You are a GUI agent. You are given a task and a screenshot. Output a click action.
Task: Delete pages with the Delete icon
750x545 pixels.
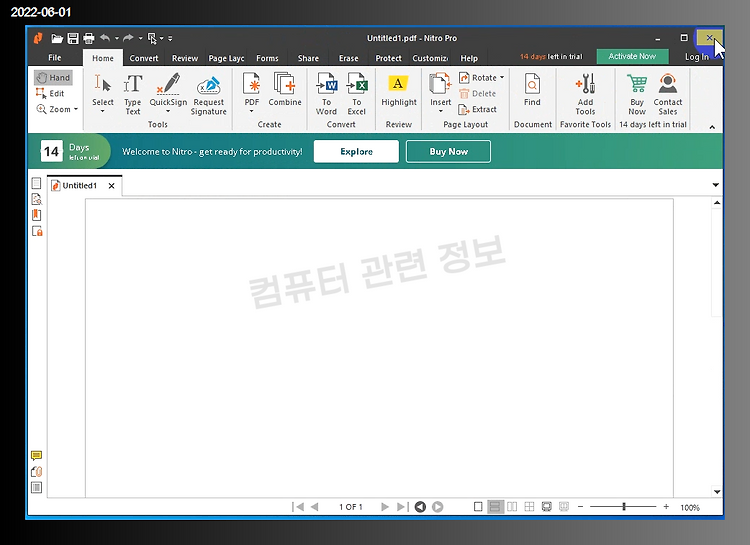point(478,94)
